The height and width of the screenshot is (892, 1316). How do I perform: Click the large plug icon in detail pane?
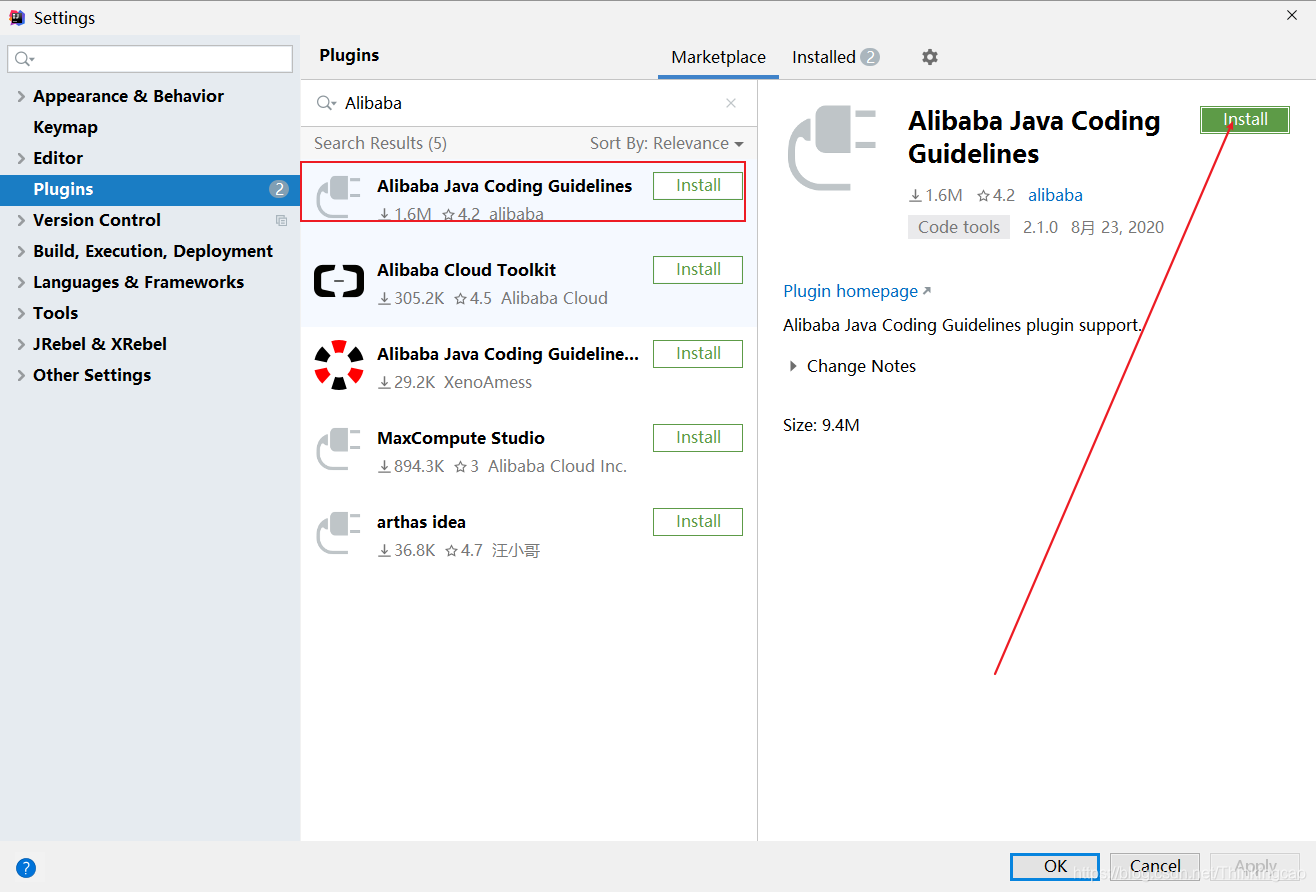832,149
